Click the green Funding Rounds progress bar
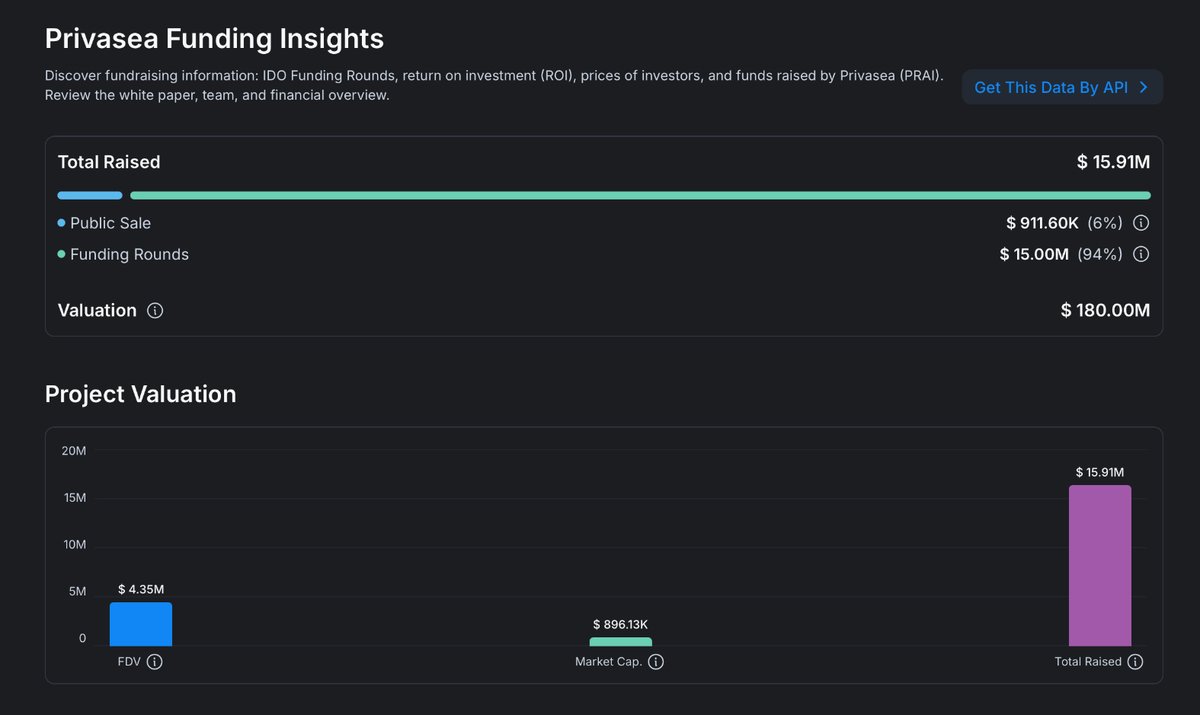The image size is (1200, 715). pos(640,195)
